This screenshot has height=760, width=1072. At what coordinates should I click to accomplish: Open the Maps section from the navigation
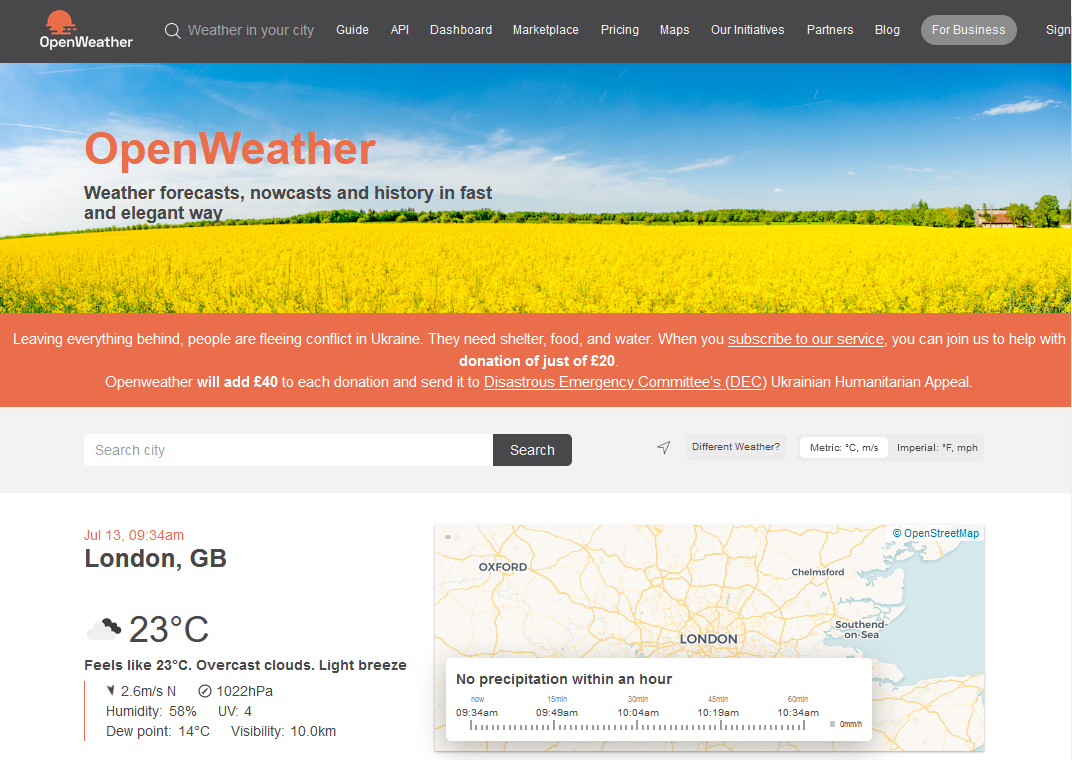674,30
